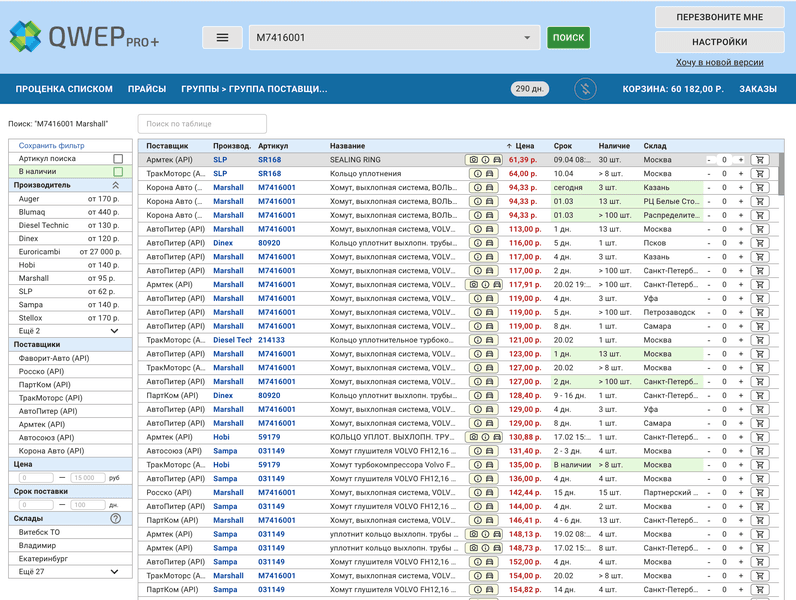Open help icon next to Склады
This screenshot has height=600, width=796.
[116, 518]
